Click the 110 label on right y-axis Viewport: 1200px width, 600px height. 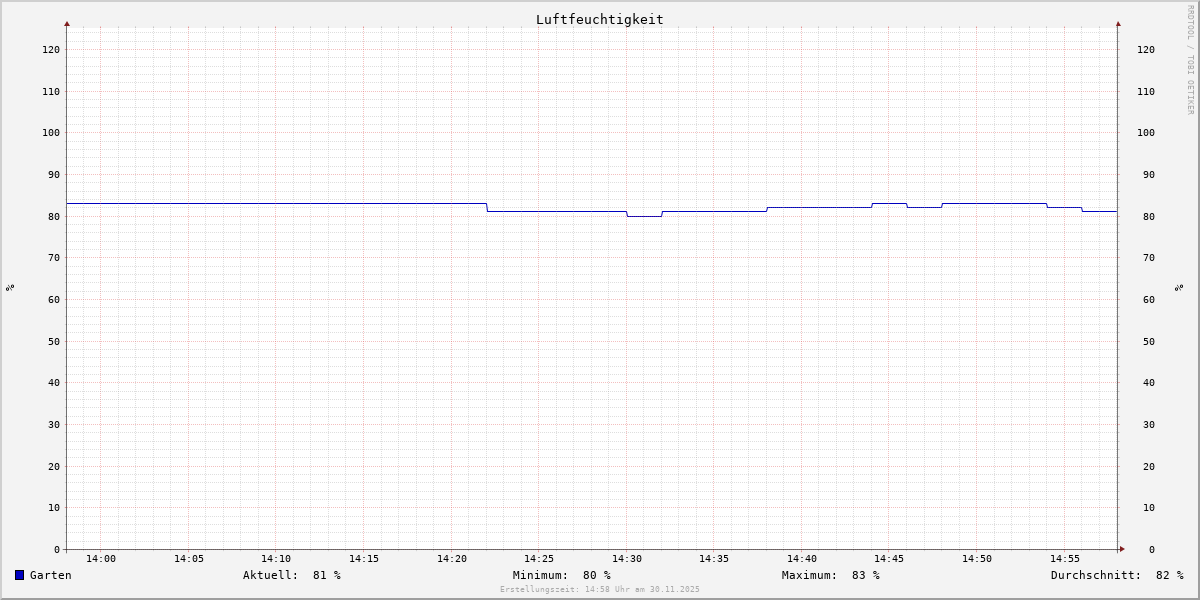coord(1146,91)
